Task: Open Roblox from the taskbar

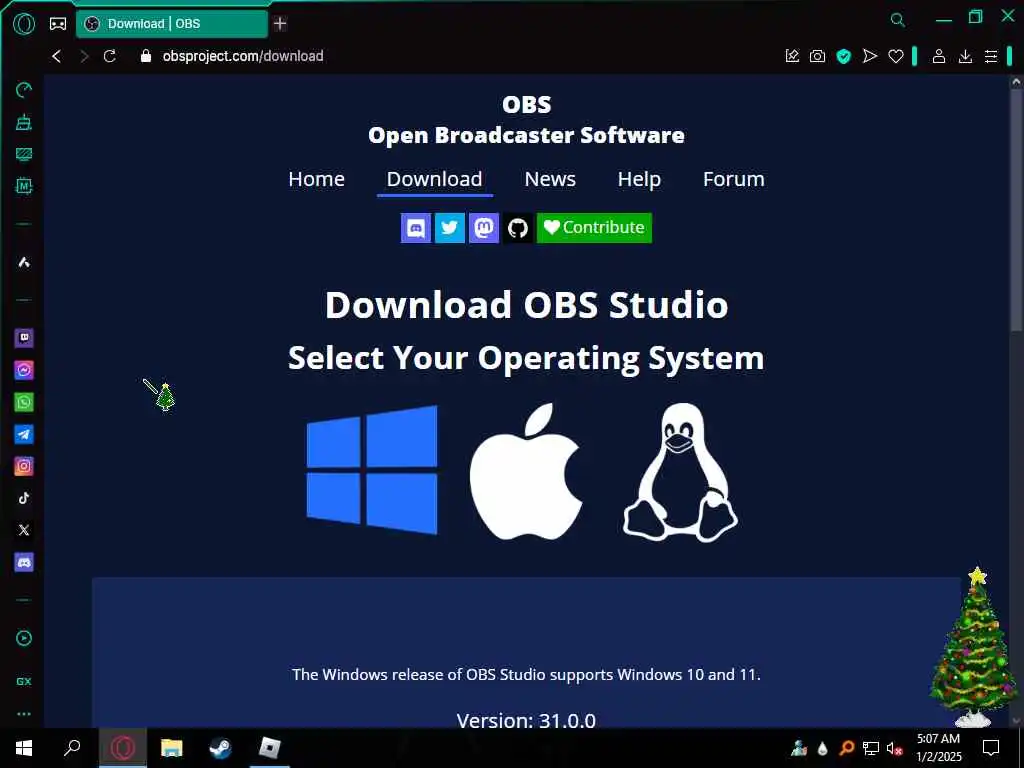Action: point(269,748)
